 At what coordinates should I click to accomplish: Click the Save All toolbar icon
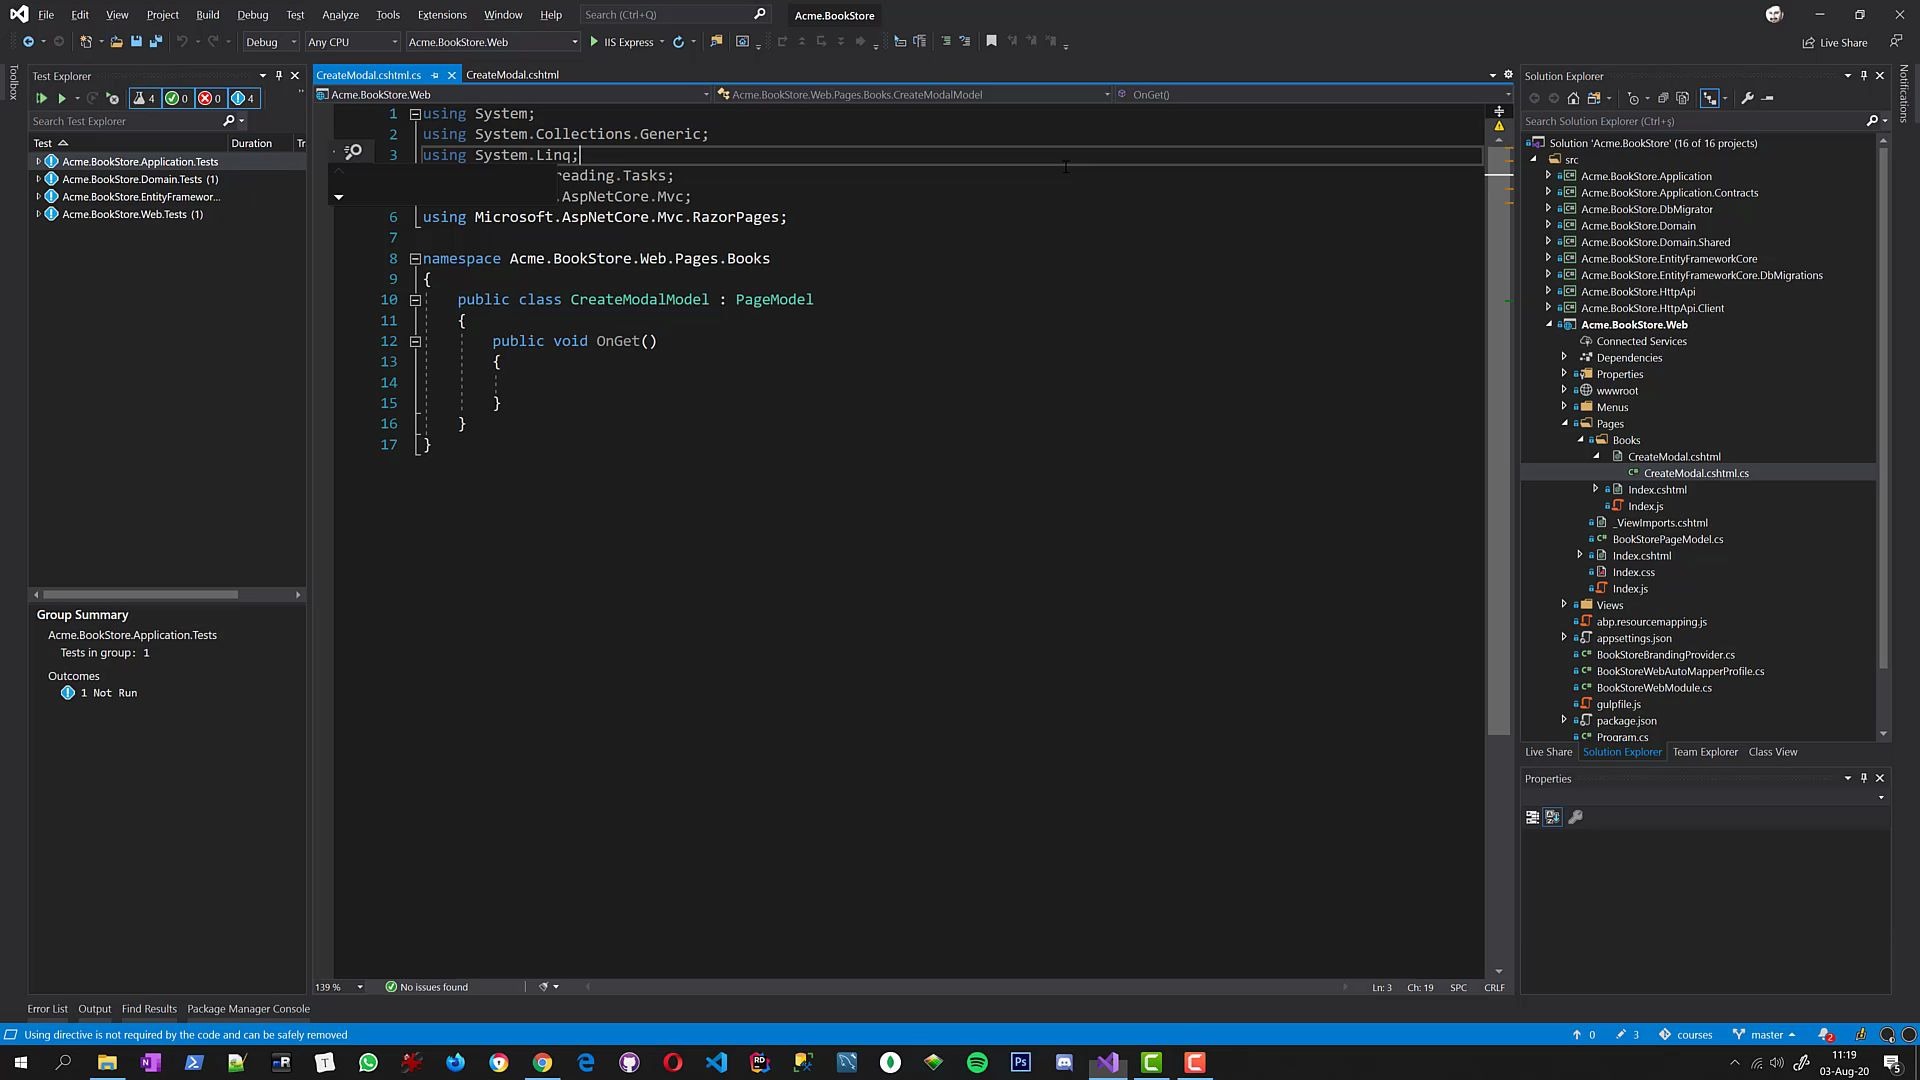tap(155, 41)
